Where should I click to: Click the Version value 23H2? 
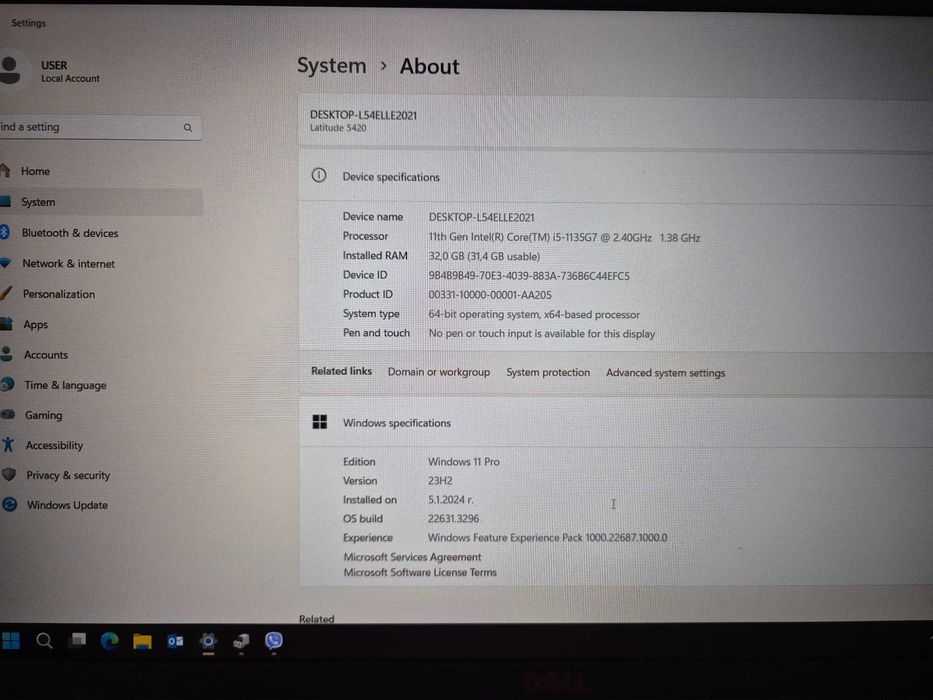(x=440, y=481)
